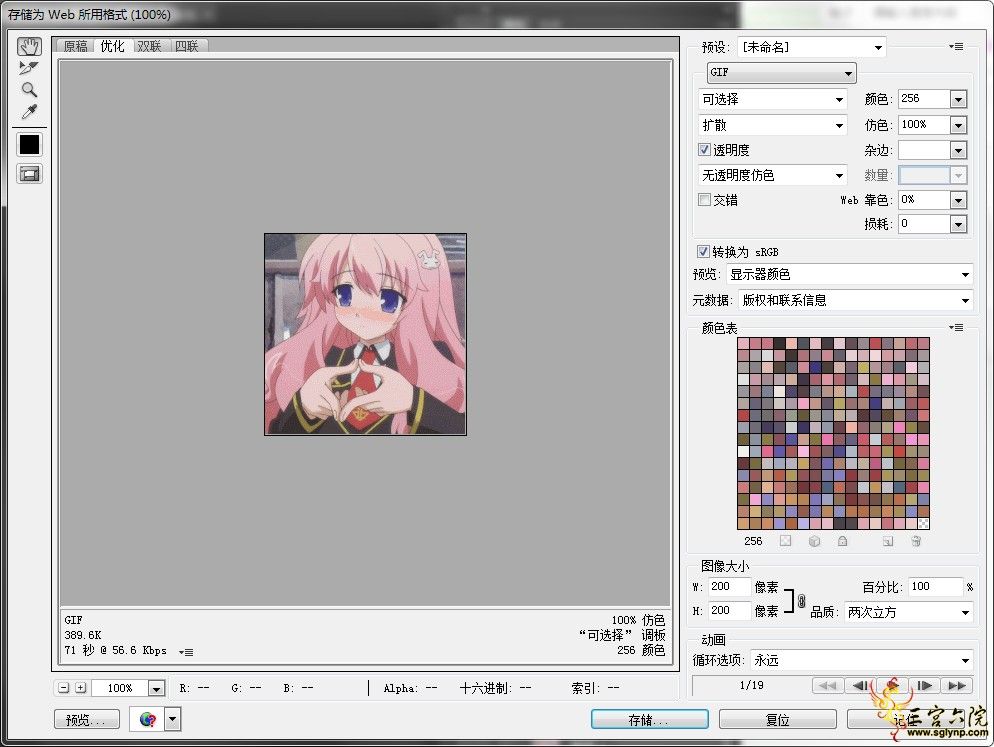The image size is (994, 747).
Task: Open the browser selection dropdown arrow
Action: click(172, 720)
